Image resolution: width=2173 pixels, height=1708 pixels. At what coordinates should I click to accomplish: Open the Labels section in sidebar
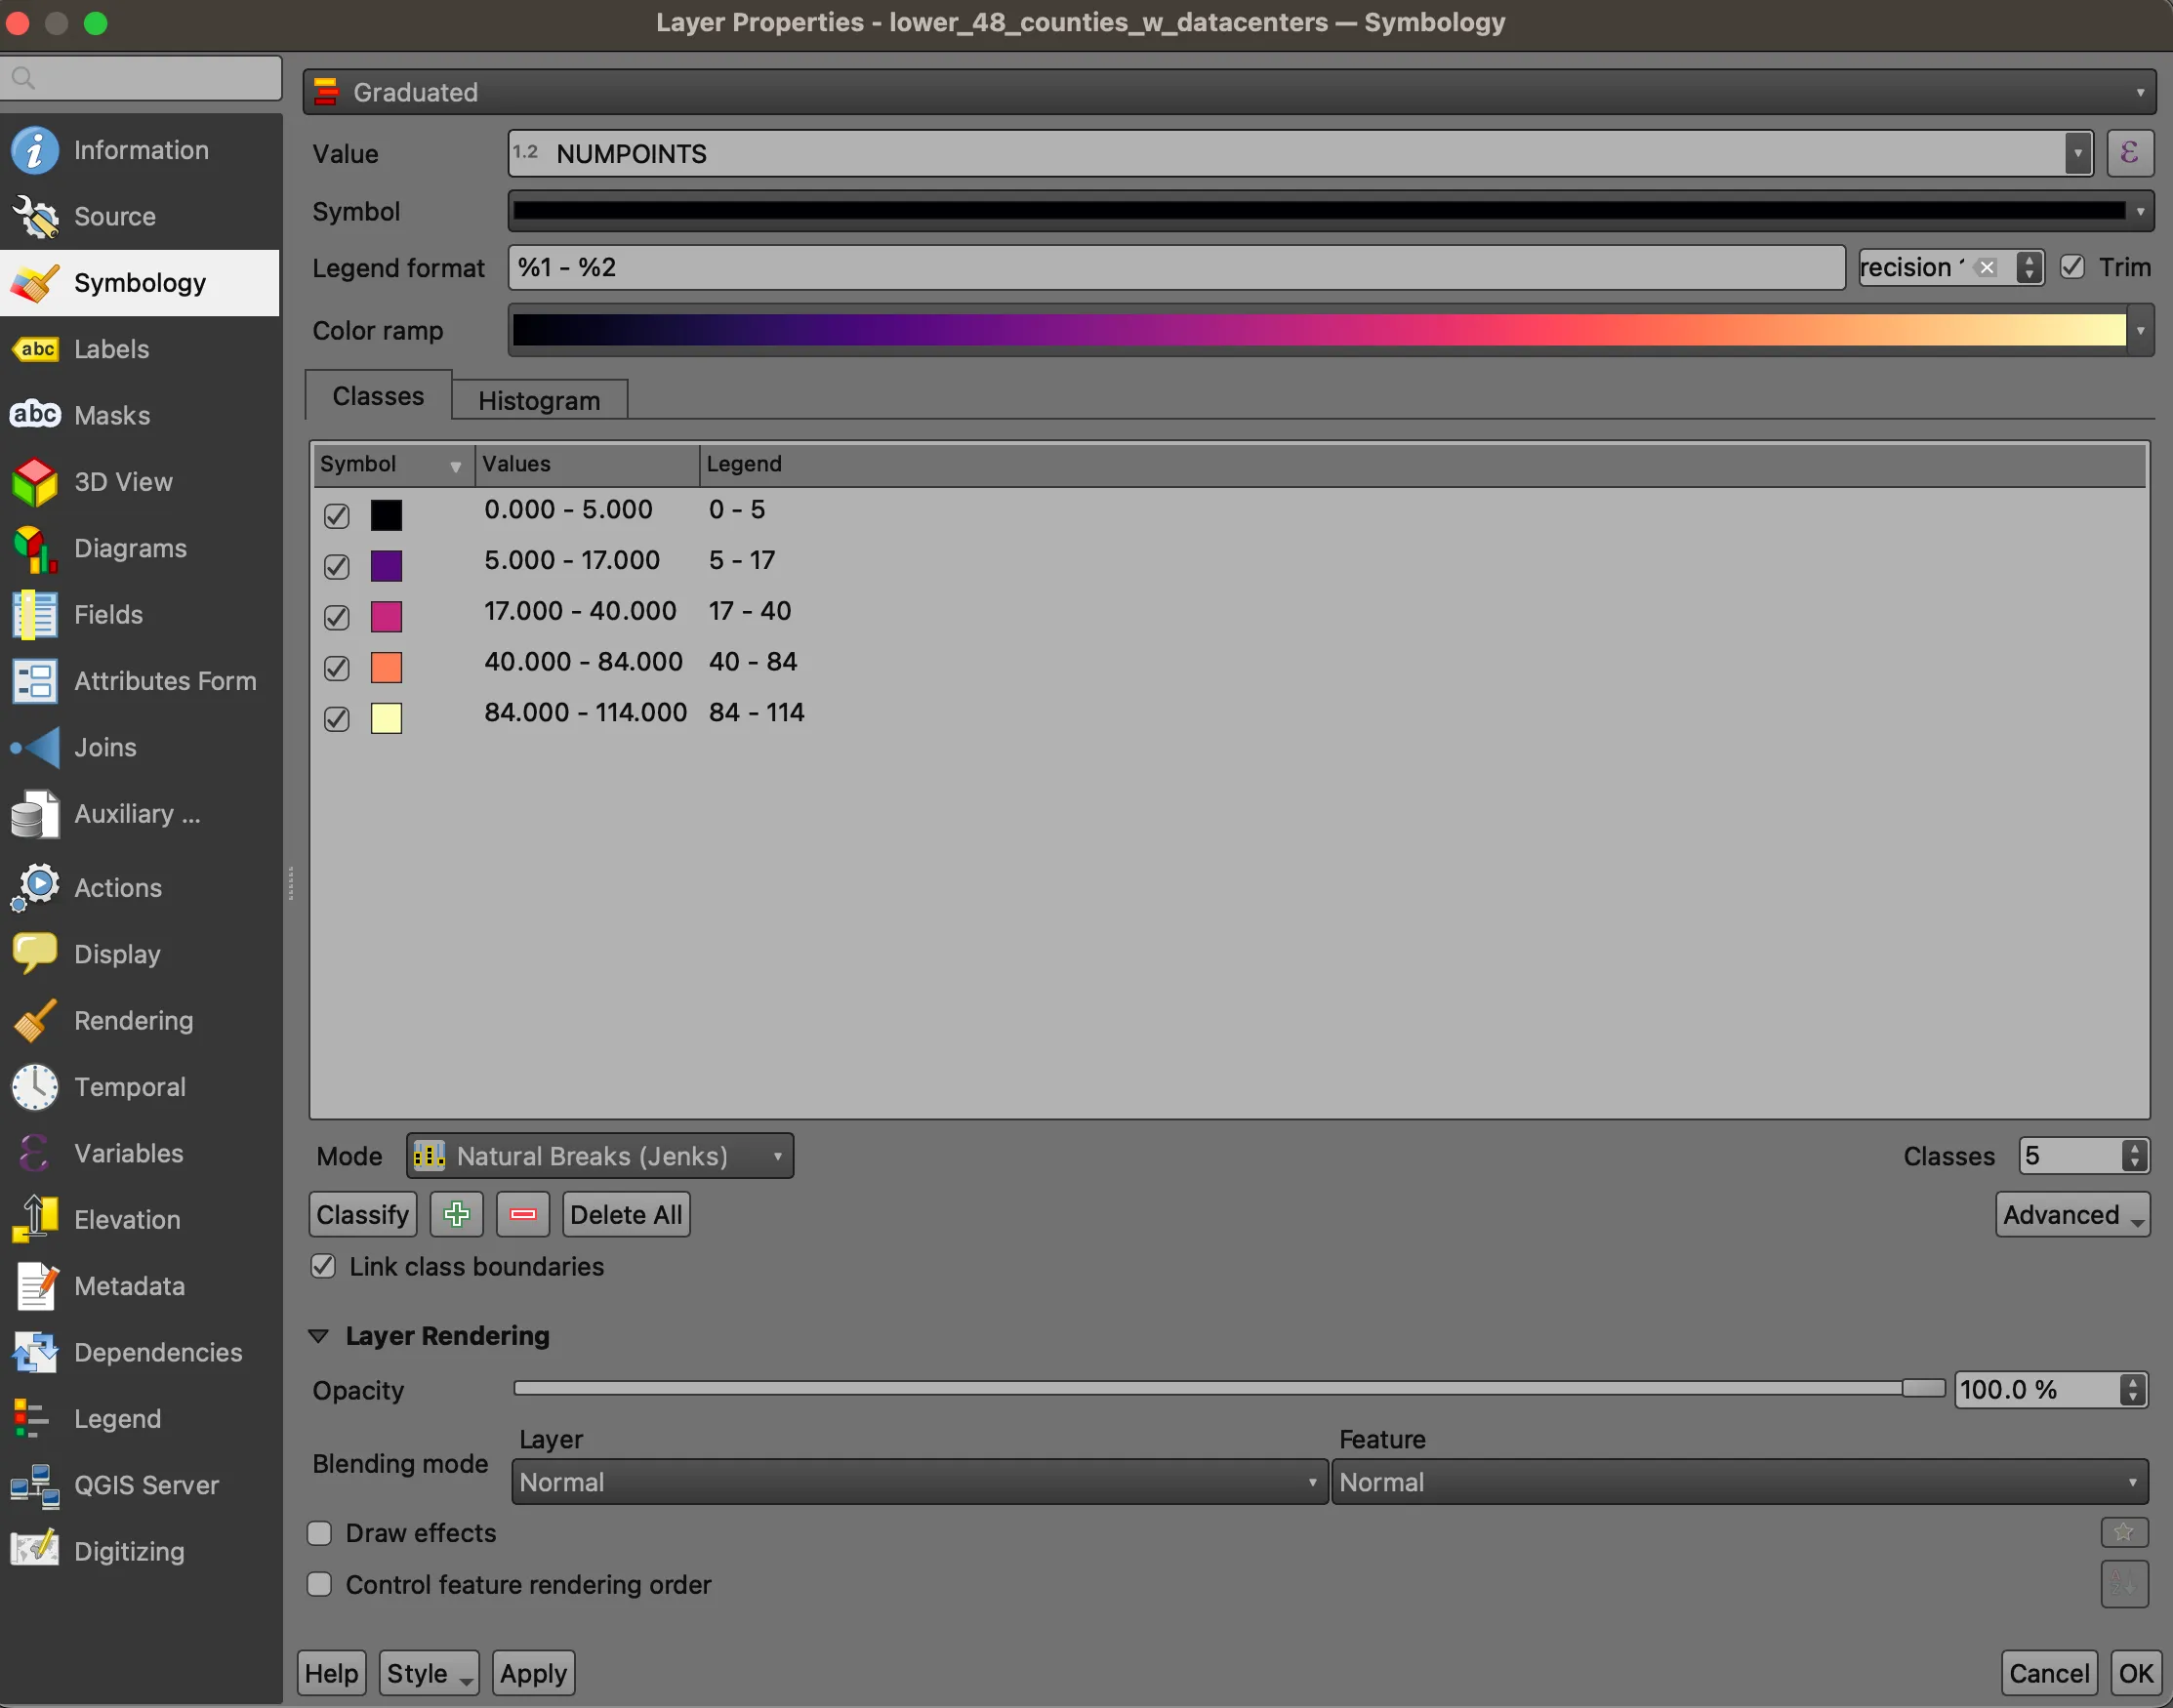111,349
